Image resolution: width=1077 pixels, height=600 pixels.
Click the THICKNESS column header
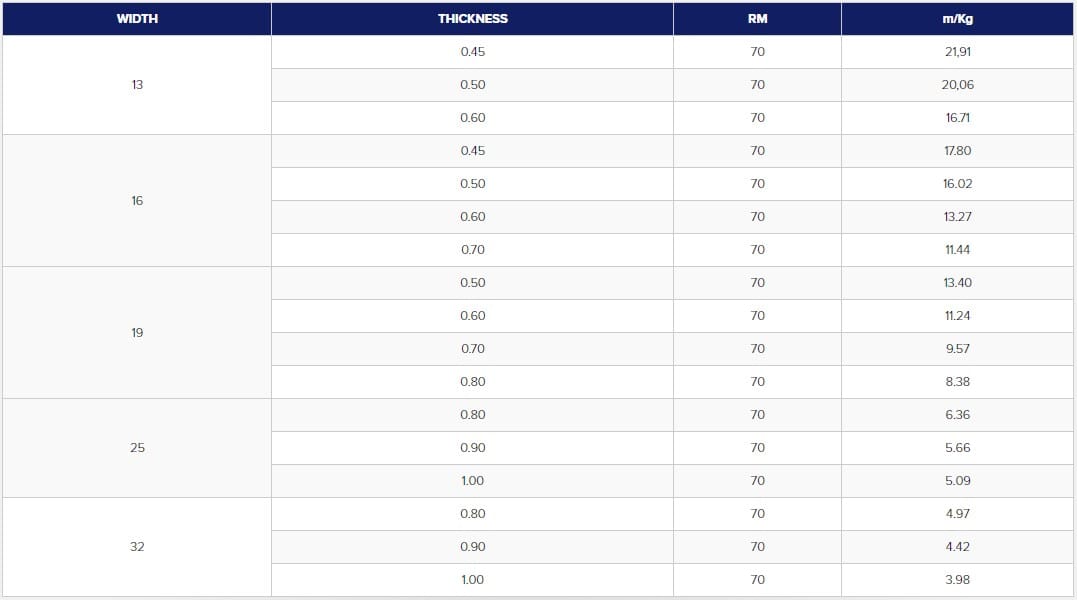[472, 19]
